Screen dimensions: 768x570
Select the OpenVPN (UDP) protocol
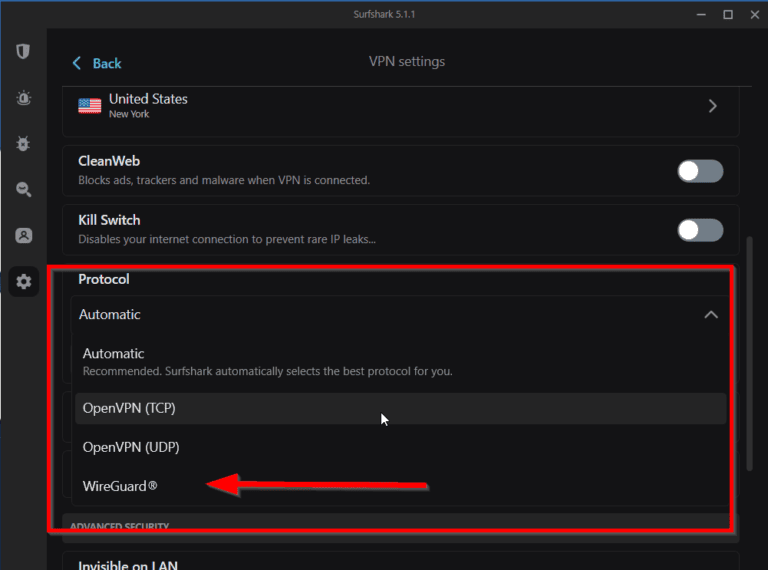131,447
